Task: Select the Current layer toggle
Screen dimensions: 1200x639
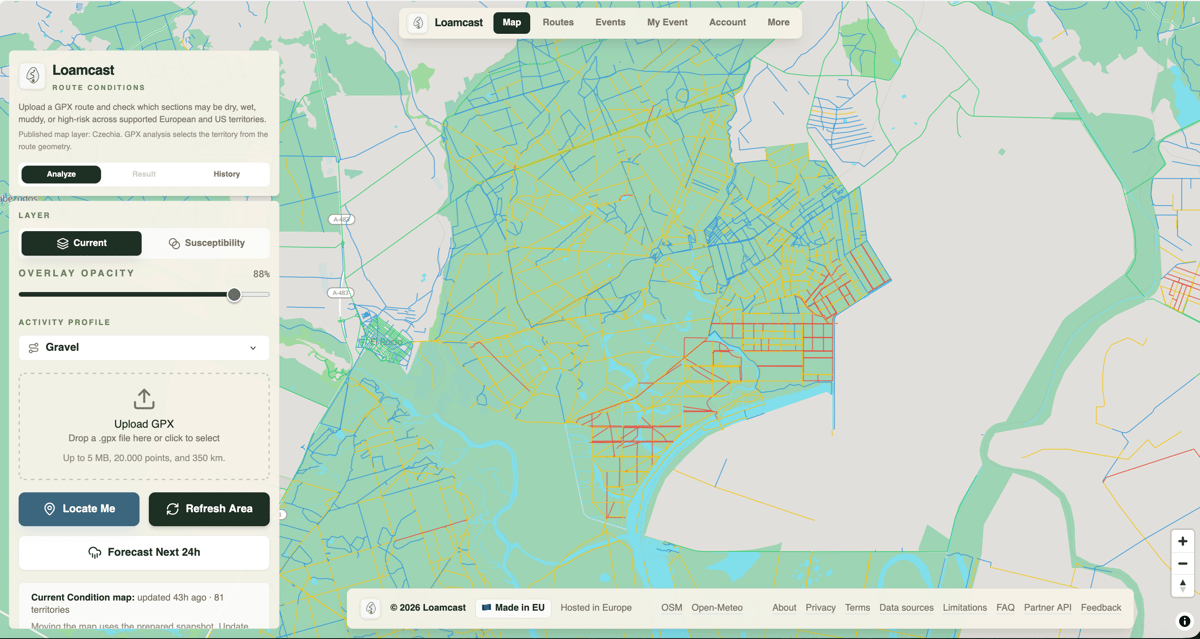Action: coord(81,243)
